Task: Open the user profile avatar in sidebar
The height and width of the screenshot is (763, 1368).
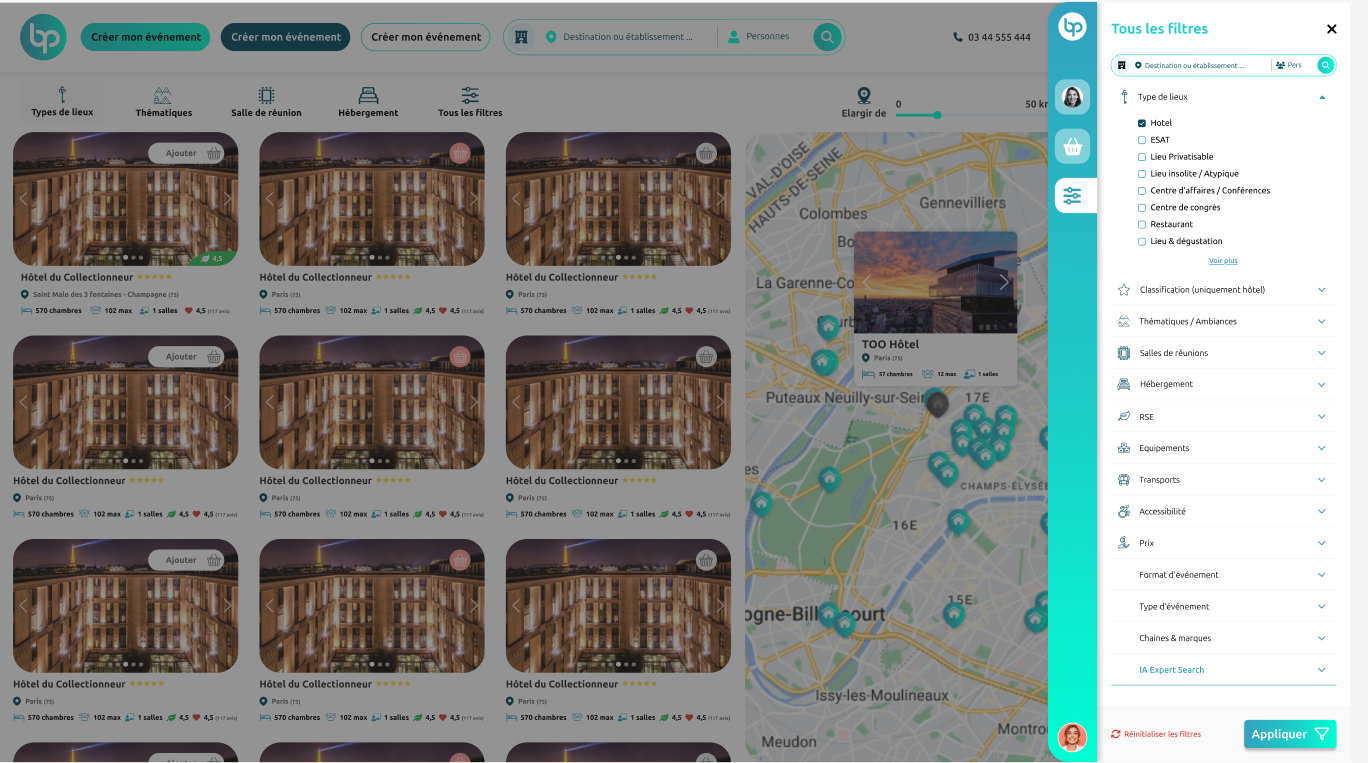Action: 1072,97
